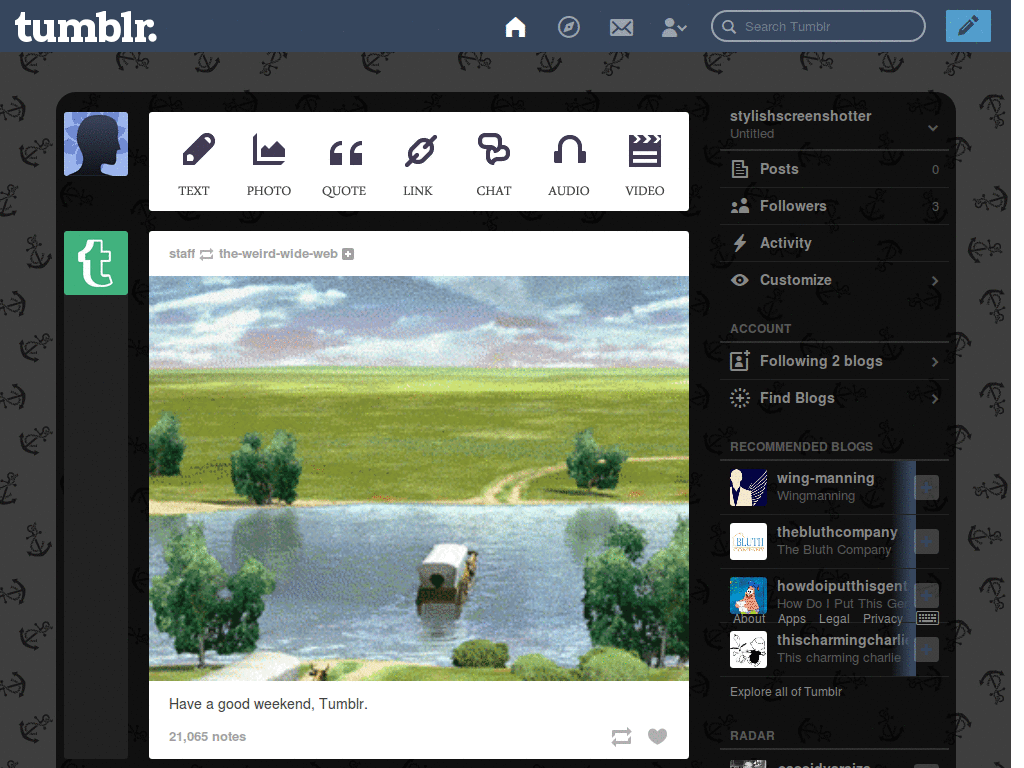Create a new Audio post
This screenshot has width=1024, height=768.
tap(569, 165)
